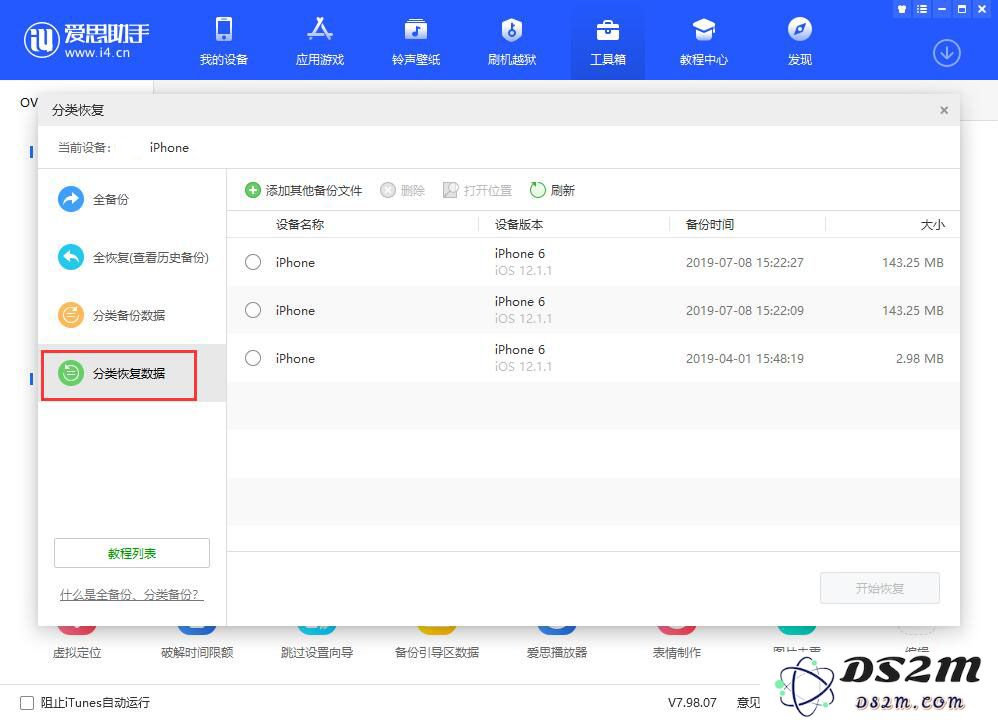Viewport: 998px width, 720px height.
Task: Click the 意见 feedback link
Action: coord(748,703)
